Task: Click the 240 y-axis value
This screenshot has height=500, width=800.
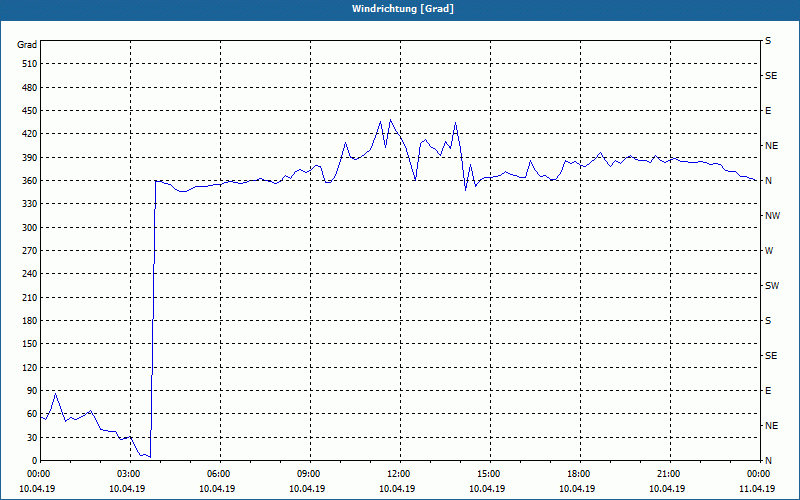Action: tap(30, 274)
